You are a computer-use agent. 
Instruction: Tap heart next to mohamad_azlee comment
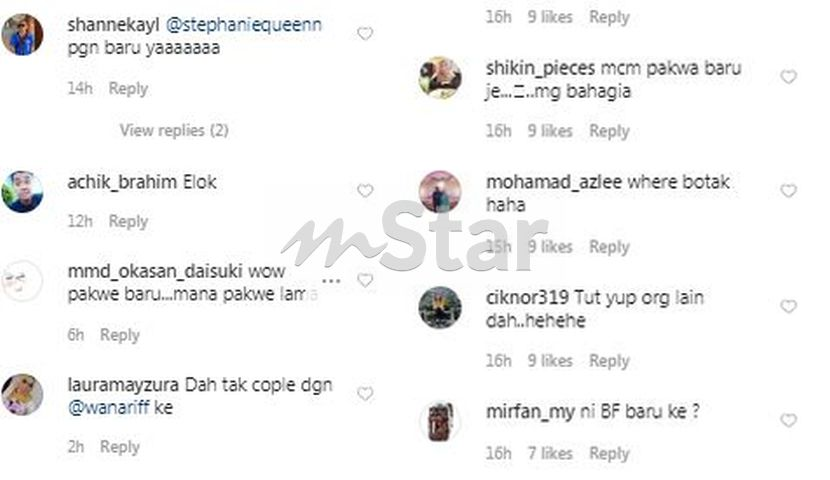789,191
